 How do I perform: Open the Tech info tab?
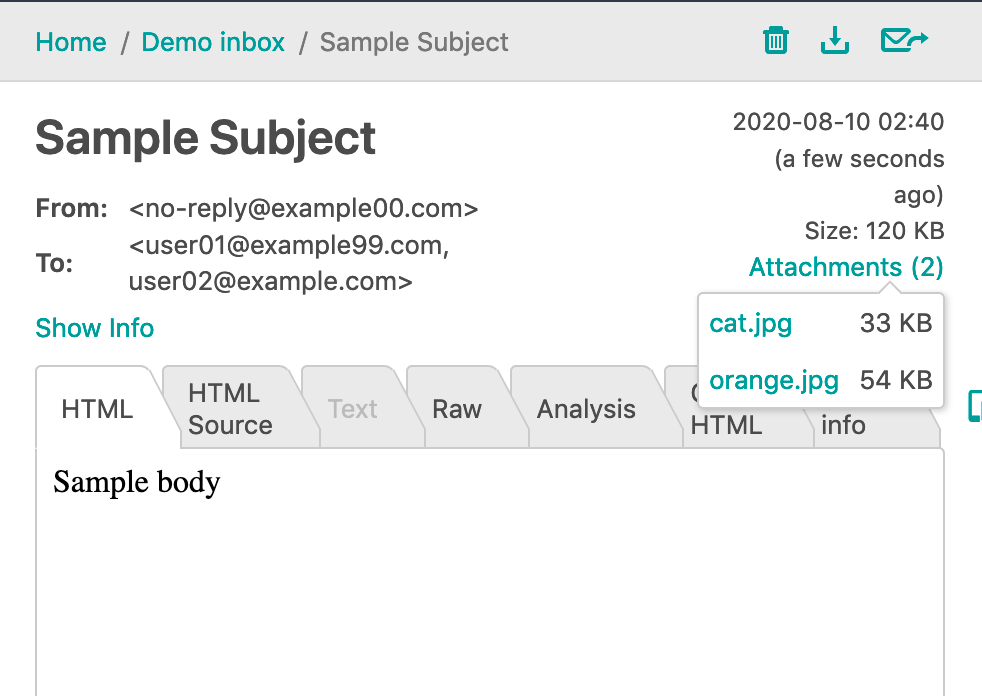(843, 426)
